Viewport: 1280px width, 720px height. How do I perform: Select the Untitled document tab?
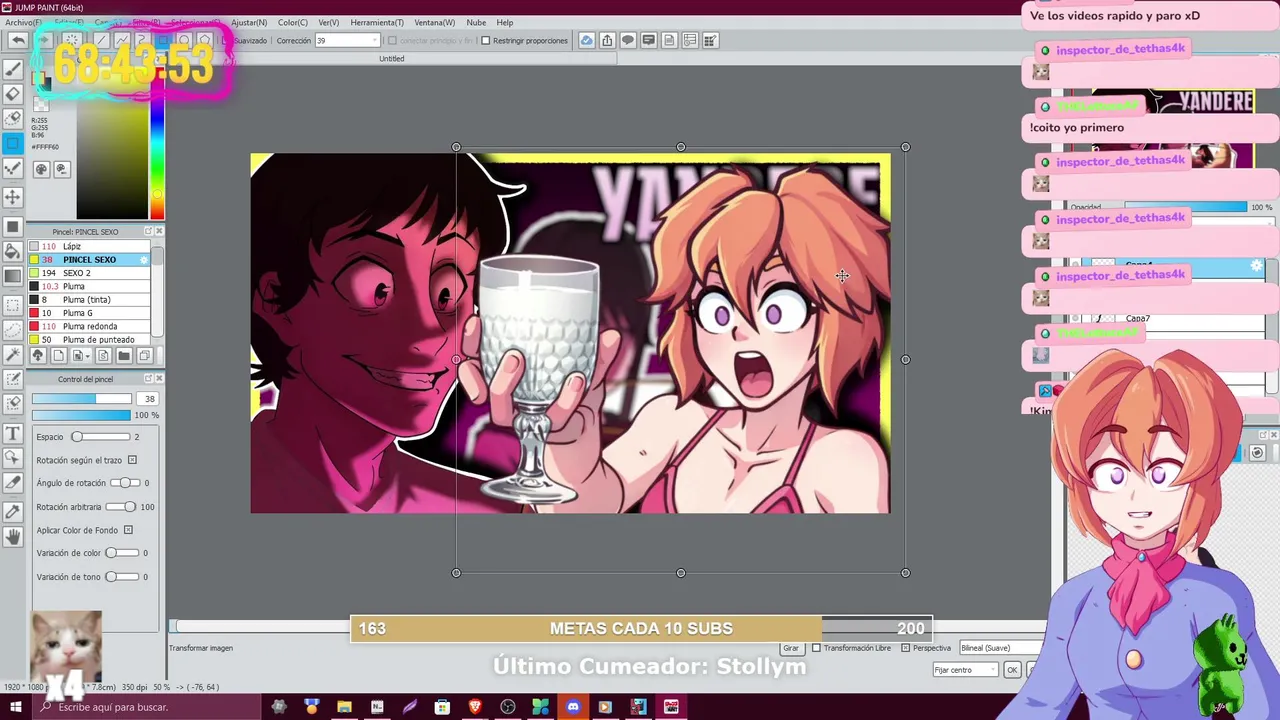click(392, 59)
